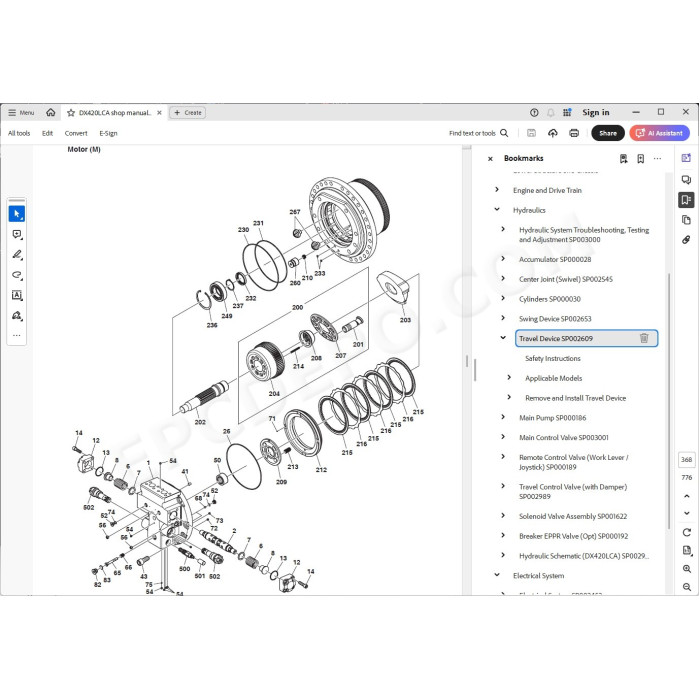
Task: Click the Bookmarks panel vertical scrollbar
Action: click(x=669, y=401)
